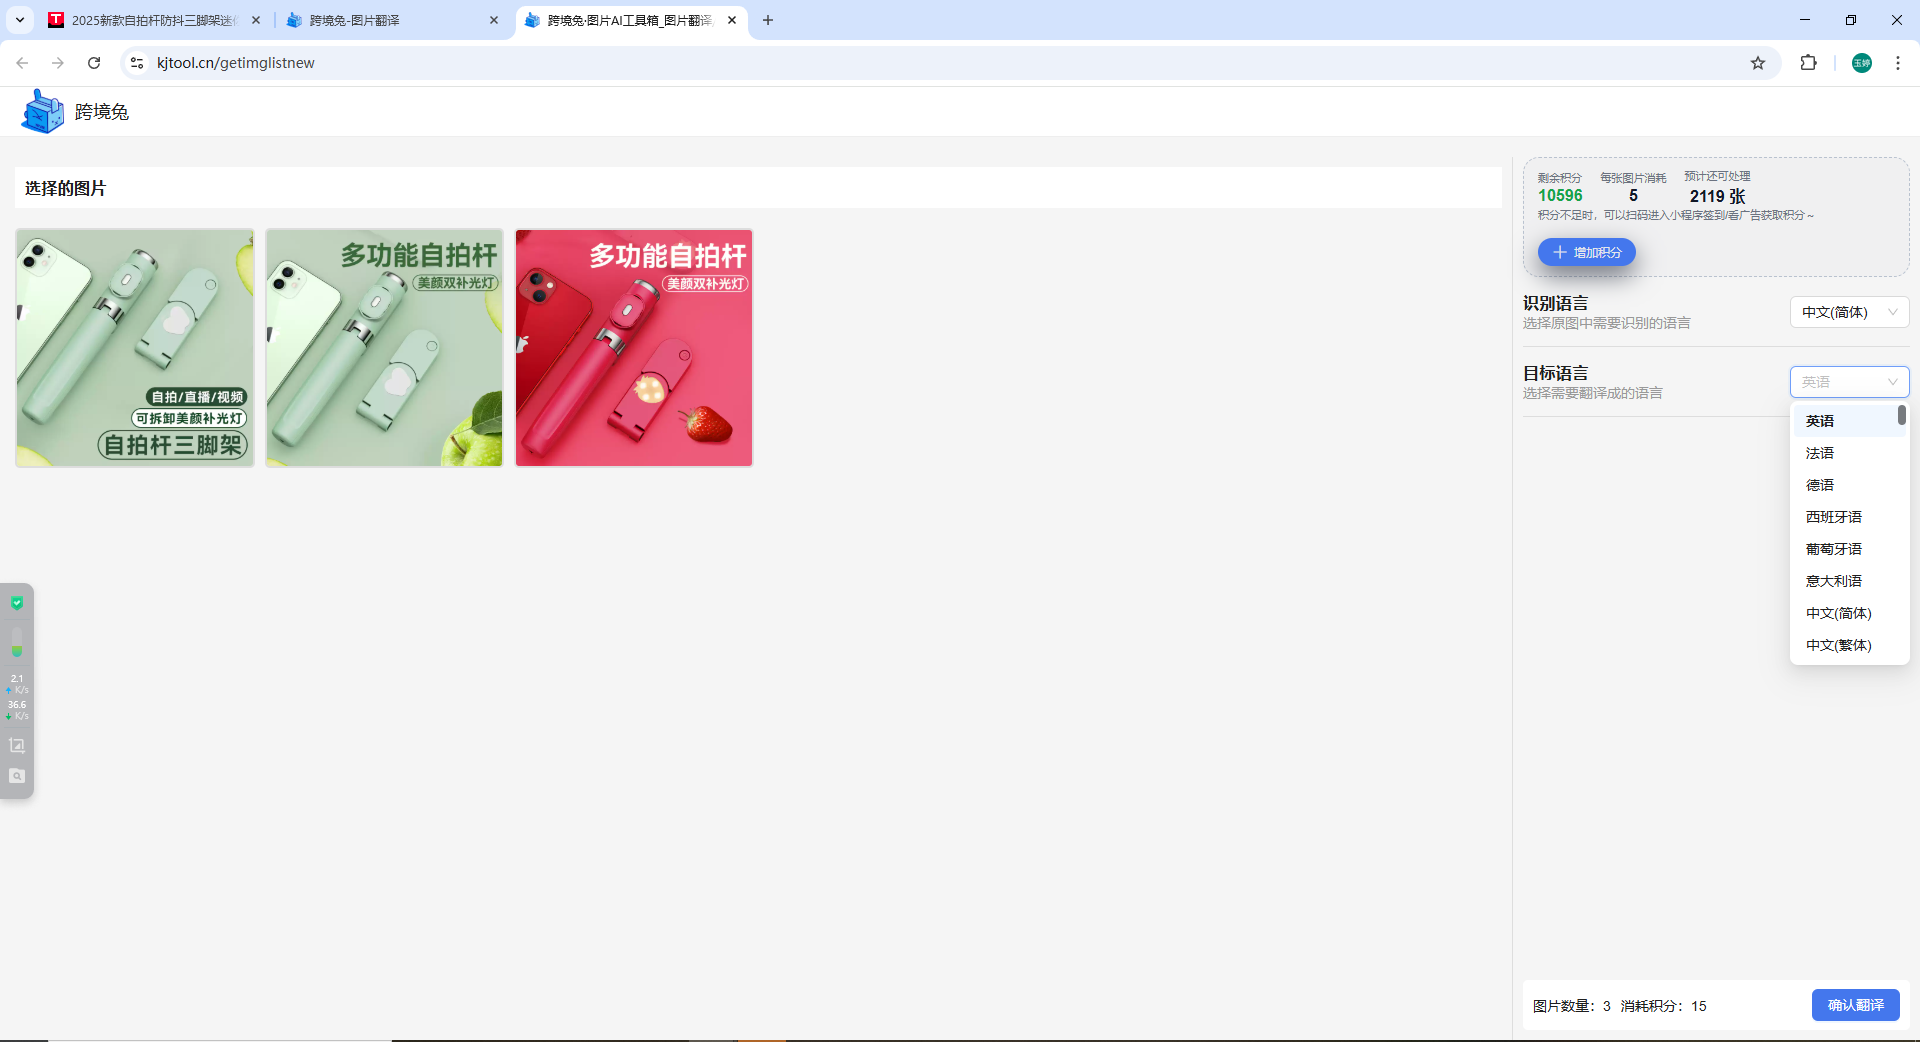Bookmark this page with star icon
The height and width of the screenshot is (1042, 1920).
click(x=1758, y=63)
